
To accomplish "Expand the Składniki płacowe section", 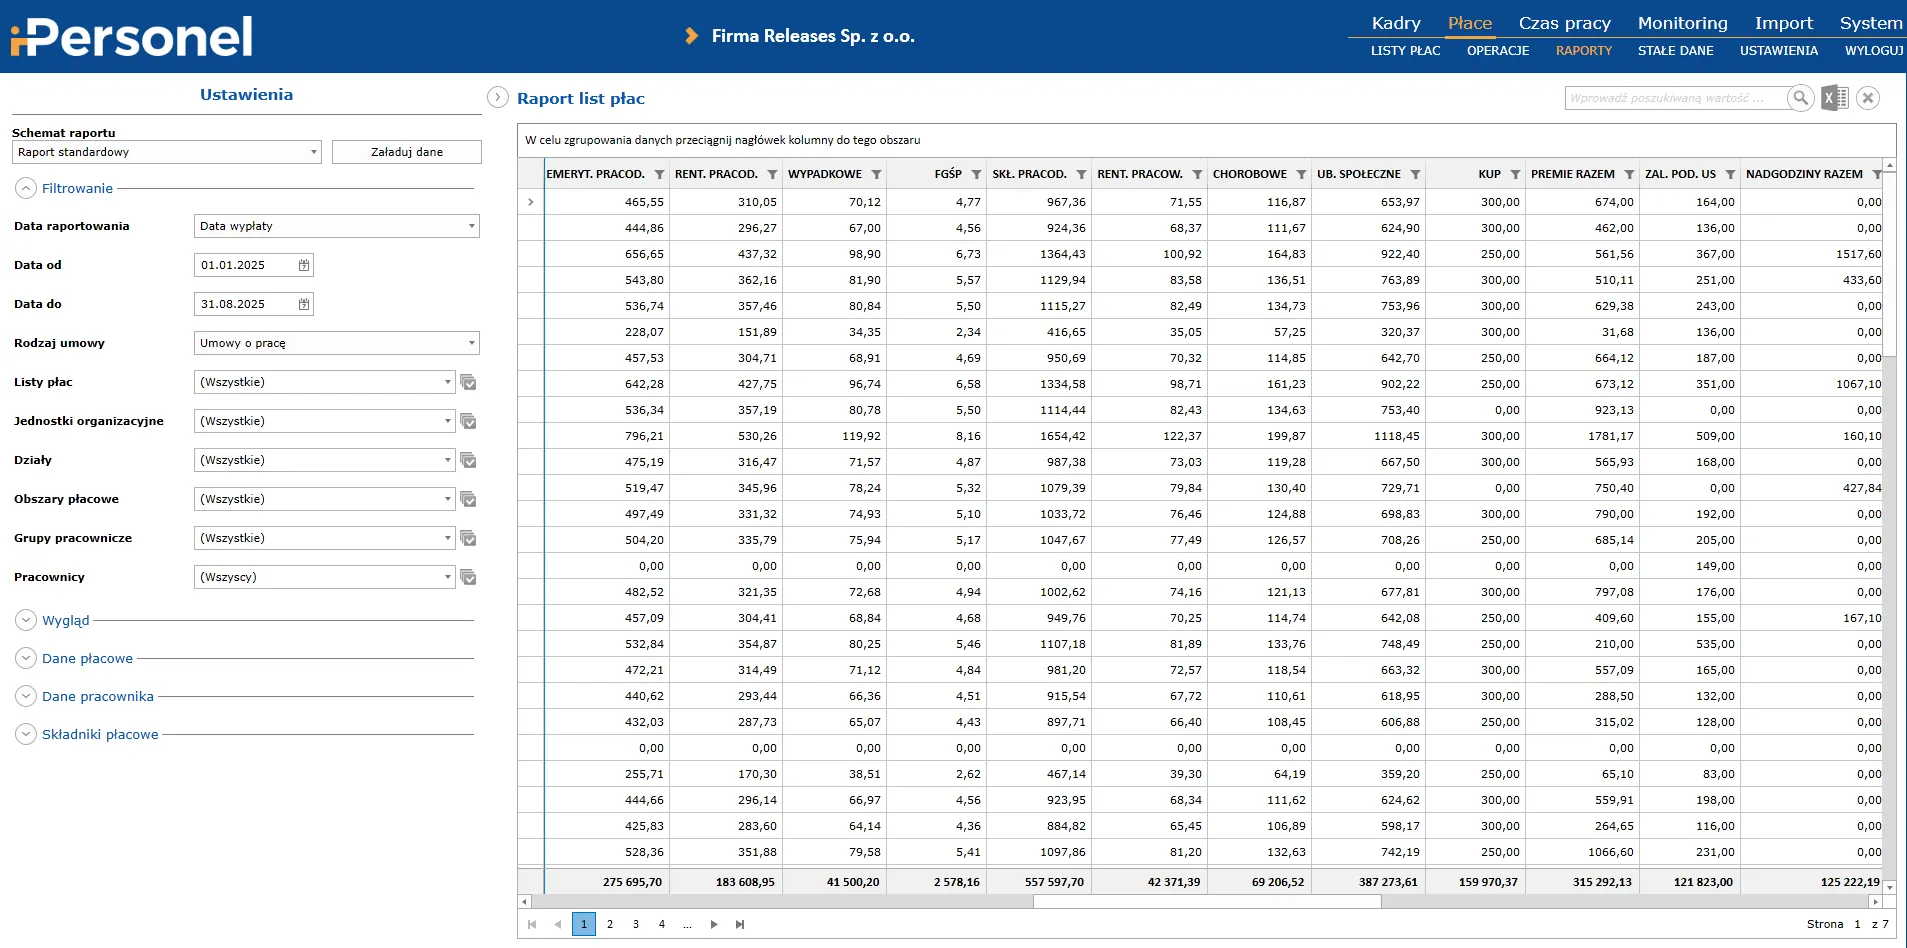I will (x=26, y=734).
